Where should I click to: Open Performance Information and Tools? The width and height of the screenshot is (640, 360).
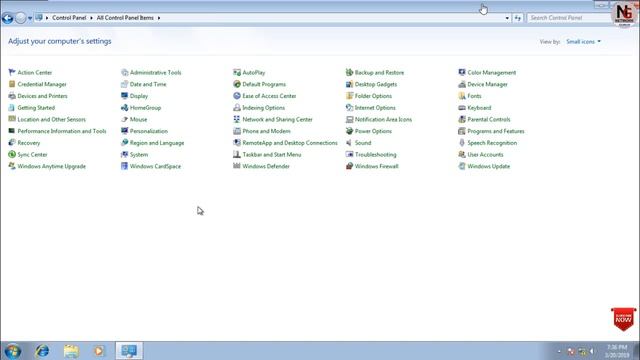[62, 131]
